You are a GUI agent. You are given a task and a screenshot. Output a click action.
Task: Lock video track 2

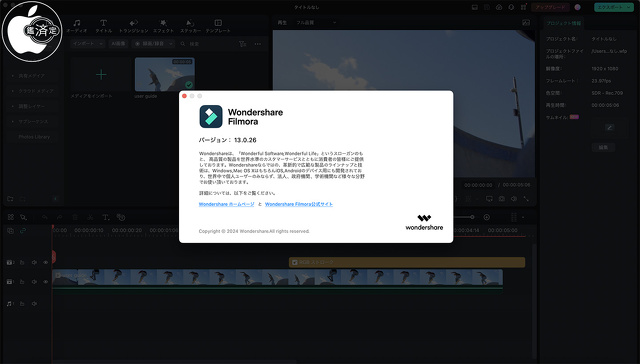click(22, 262)
